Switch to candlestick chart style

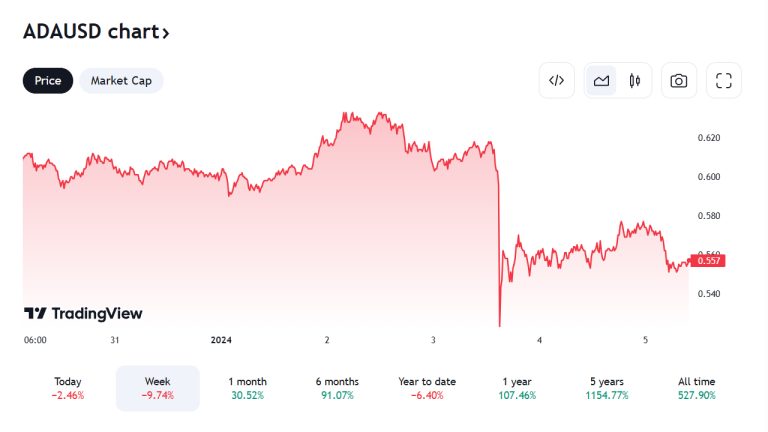(x=634, y=81)
